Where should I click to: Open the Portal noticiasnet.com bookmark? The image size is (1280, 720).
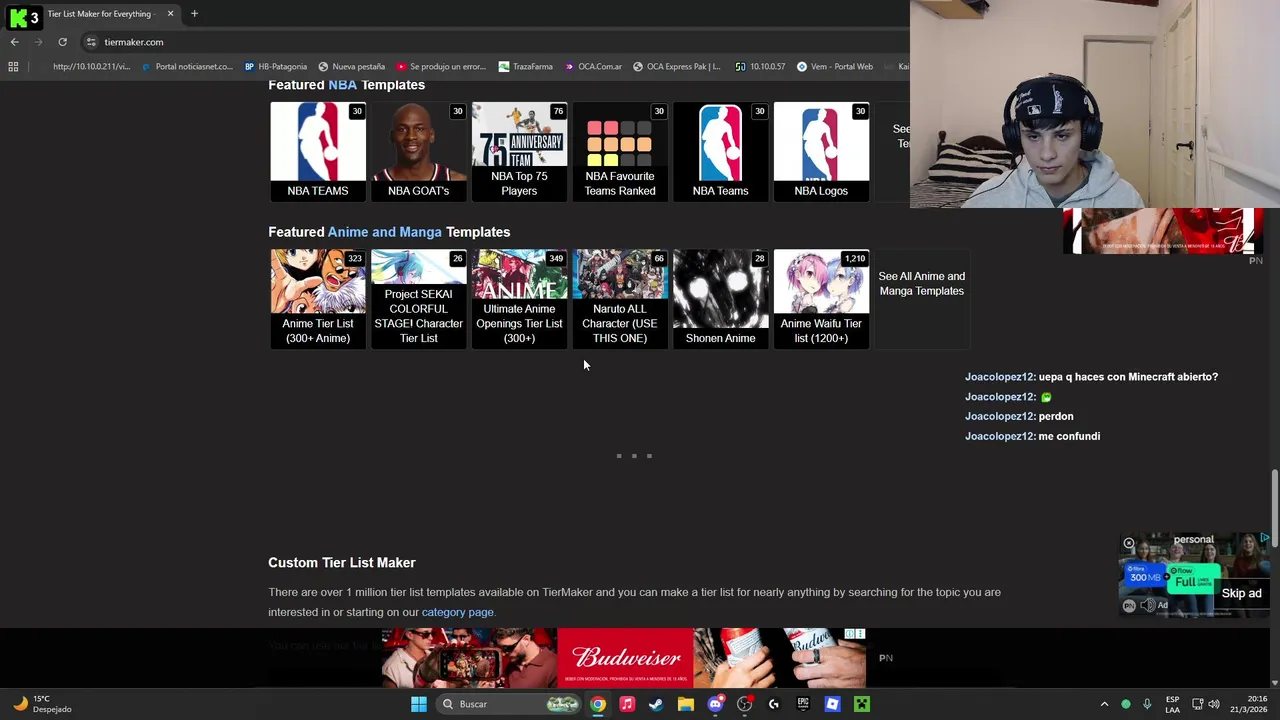187,67
